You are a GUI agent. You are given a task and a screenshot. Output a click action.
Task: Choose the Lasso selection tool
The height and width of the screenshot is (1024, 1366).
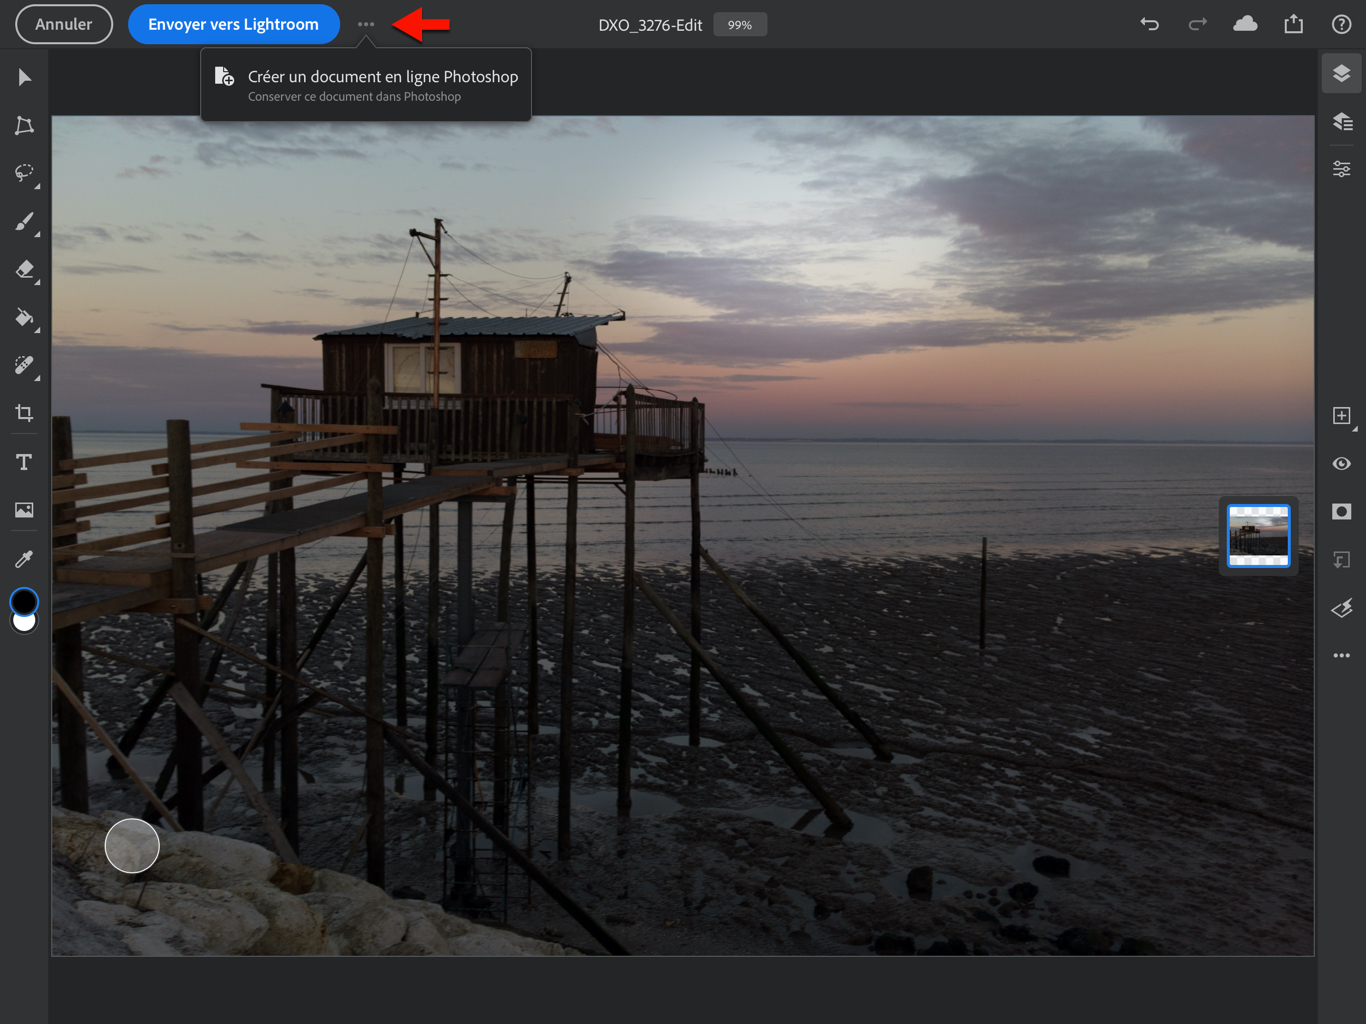24,173
